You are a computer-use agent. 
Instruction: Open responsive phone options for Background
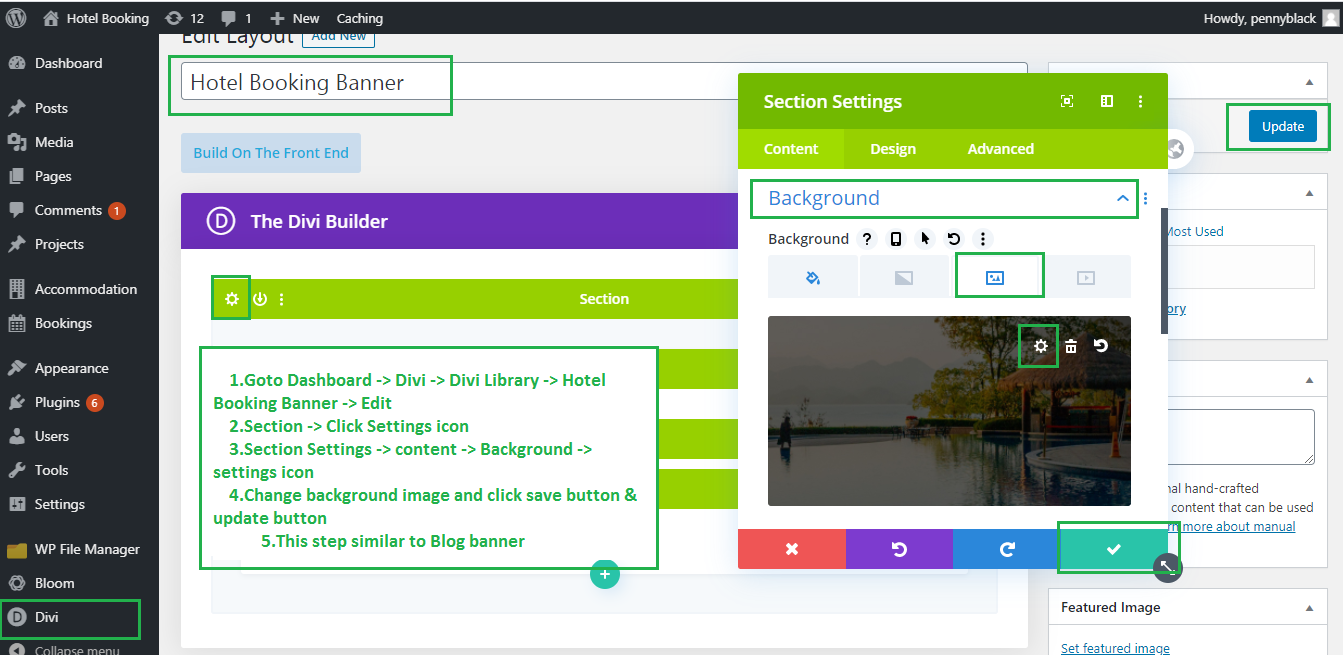pyautogui.click(x=896, y=239)
